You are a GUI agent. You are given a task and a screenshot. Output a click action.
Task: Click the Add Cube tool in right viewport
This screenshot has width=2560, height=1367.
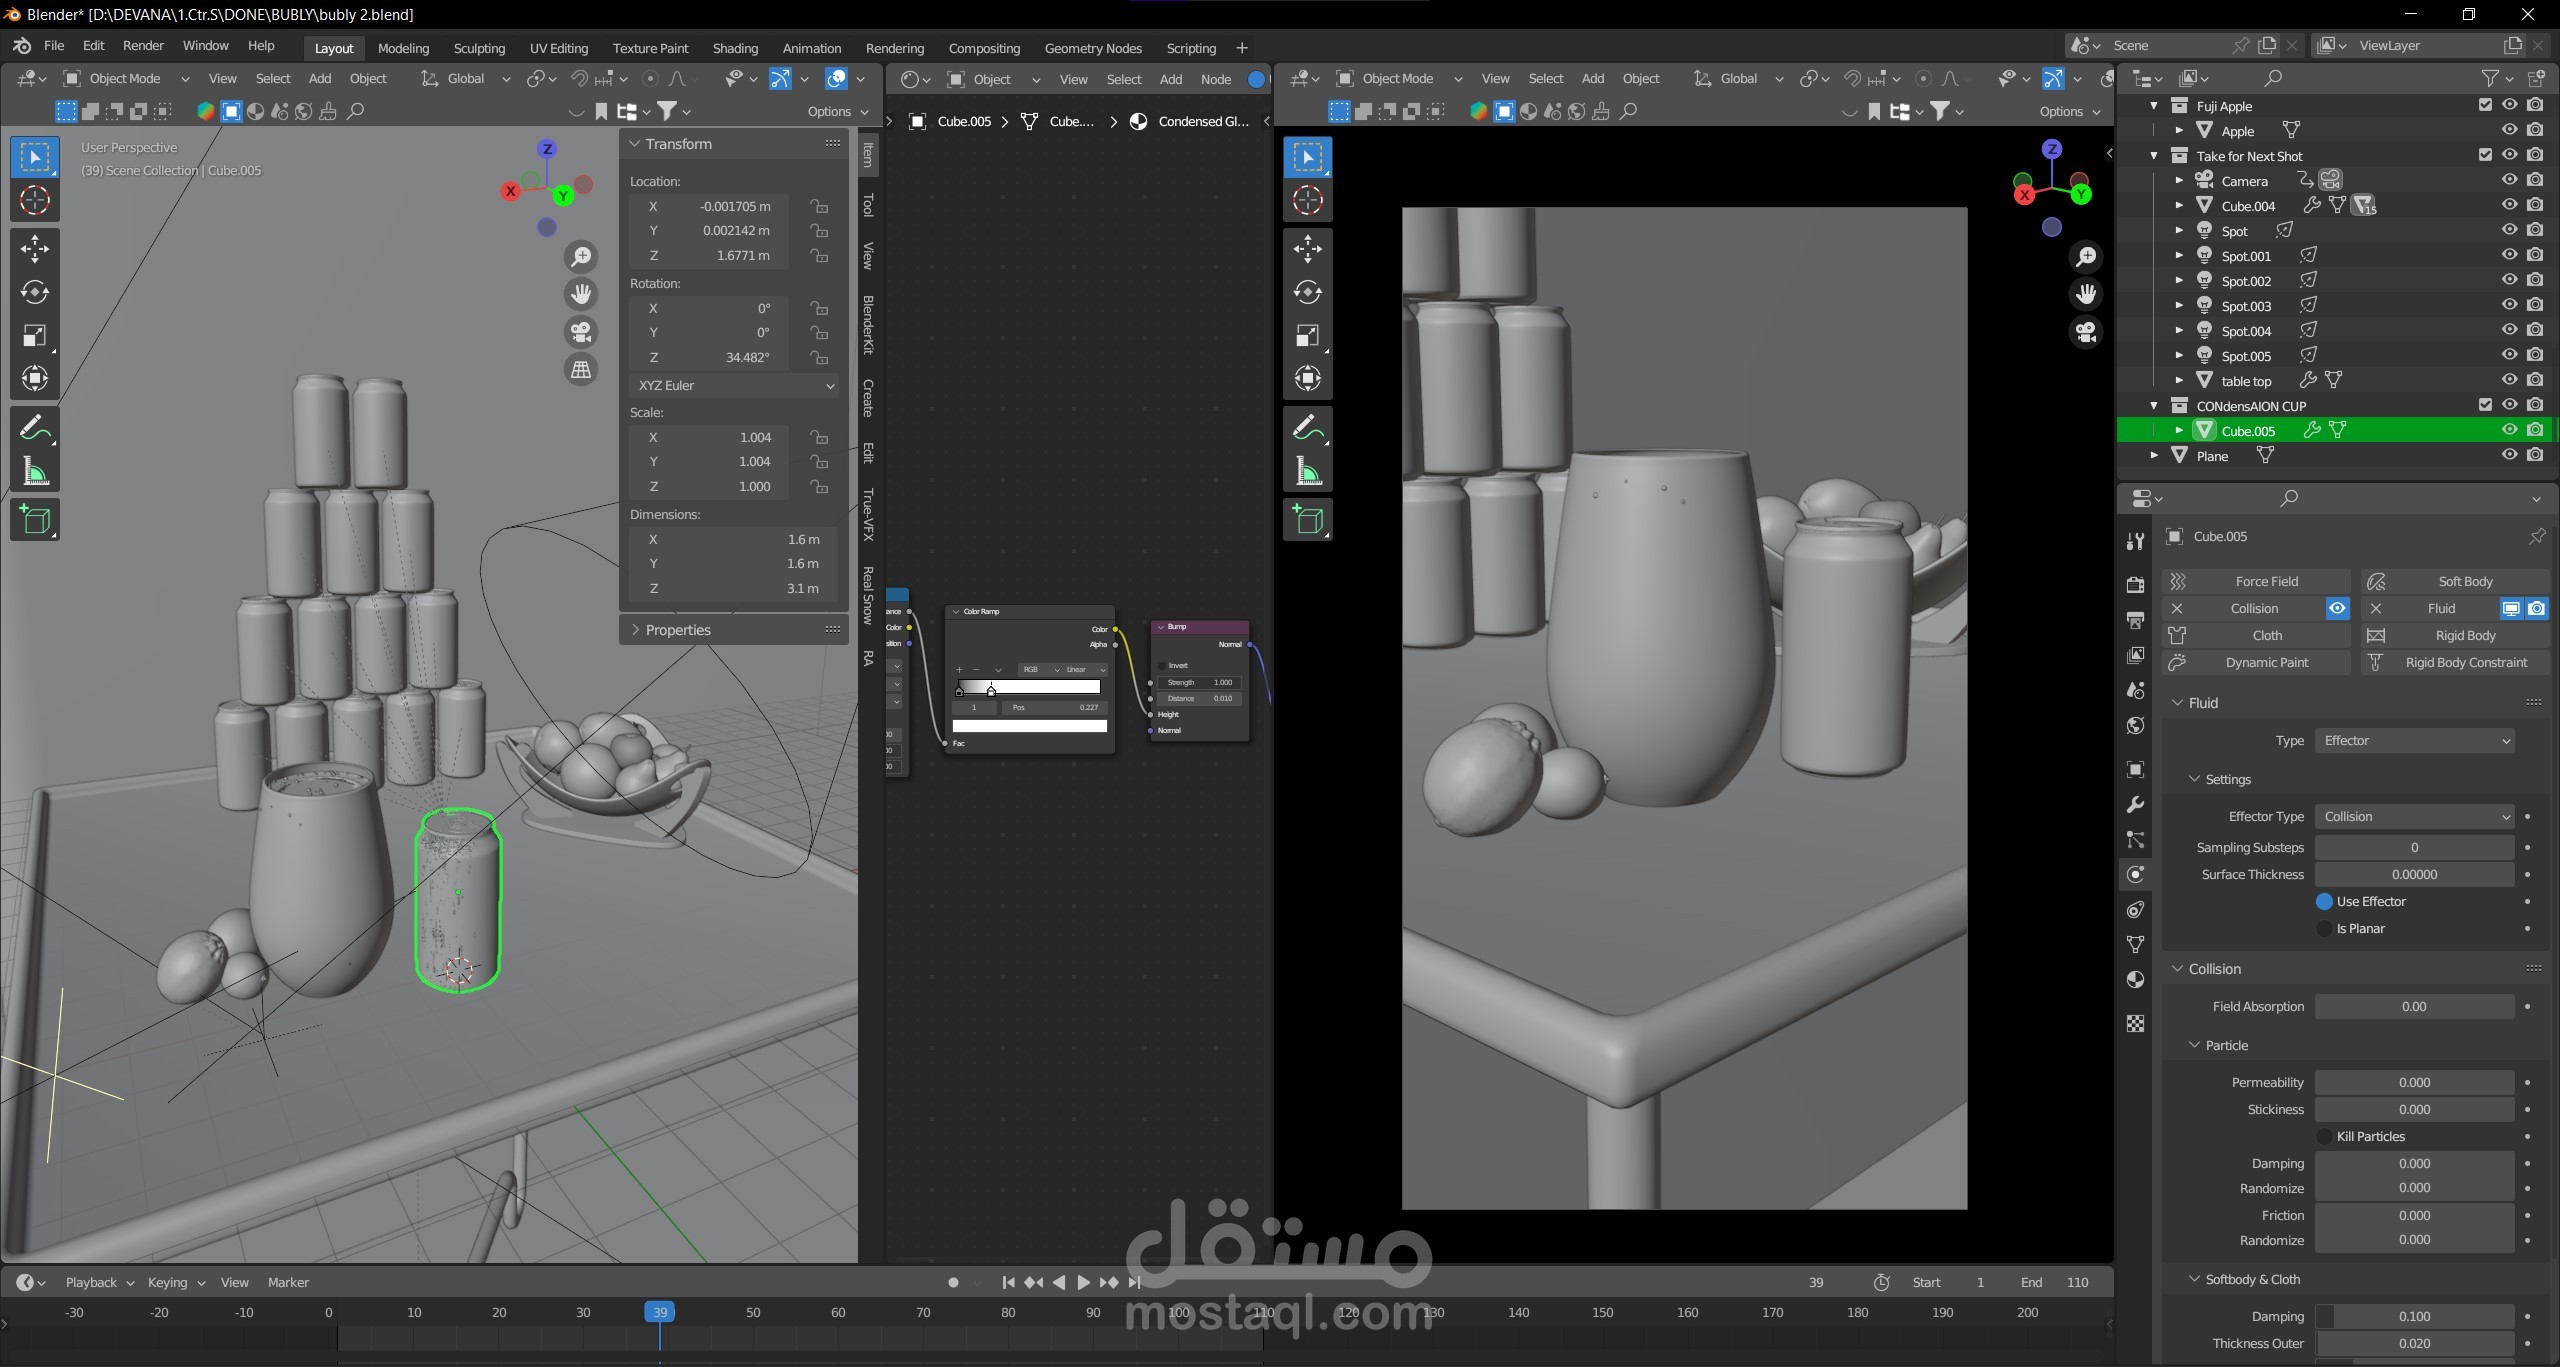pyautogui.click(x=1307, y=520)
